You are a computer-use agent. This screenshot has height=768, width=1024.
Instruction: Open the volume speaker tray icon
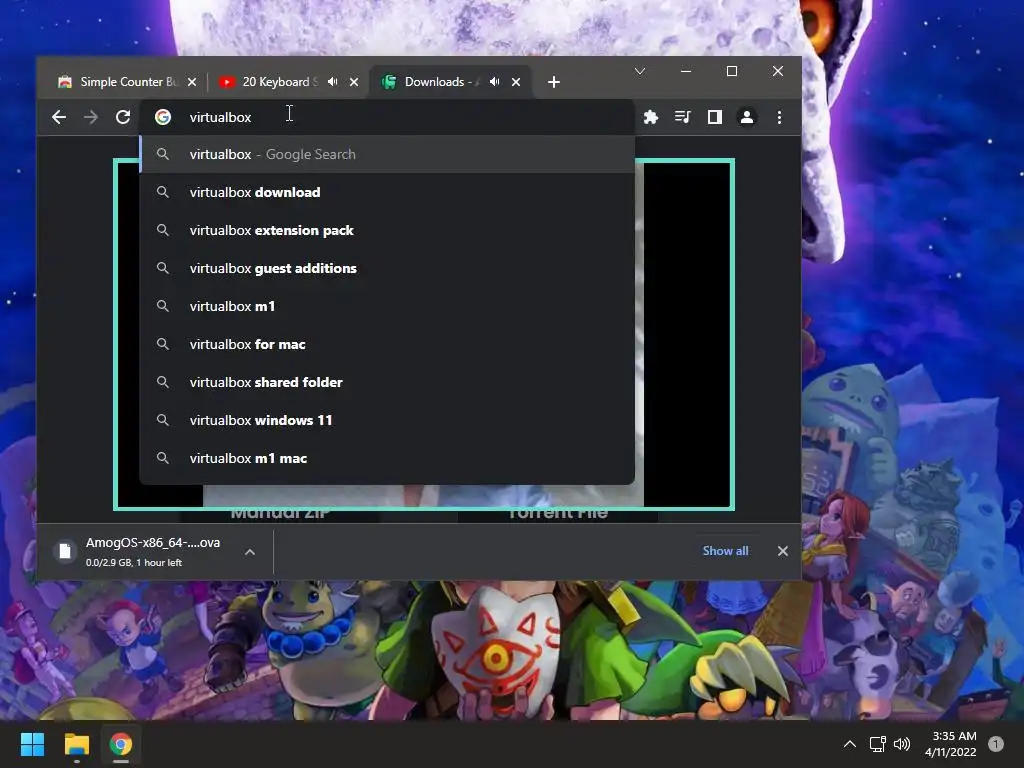pyautogui.click(x=902, y=744)
